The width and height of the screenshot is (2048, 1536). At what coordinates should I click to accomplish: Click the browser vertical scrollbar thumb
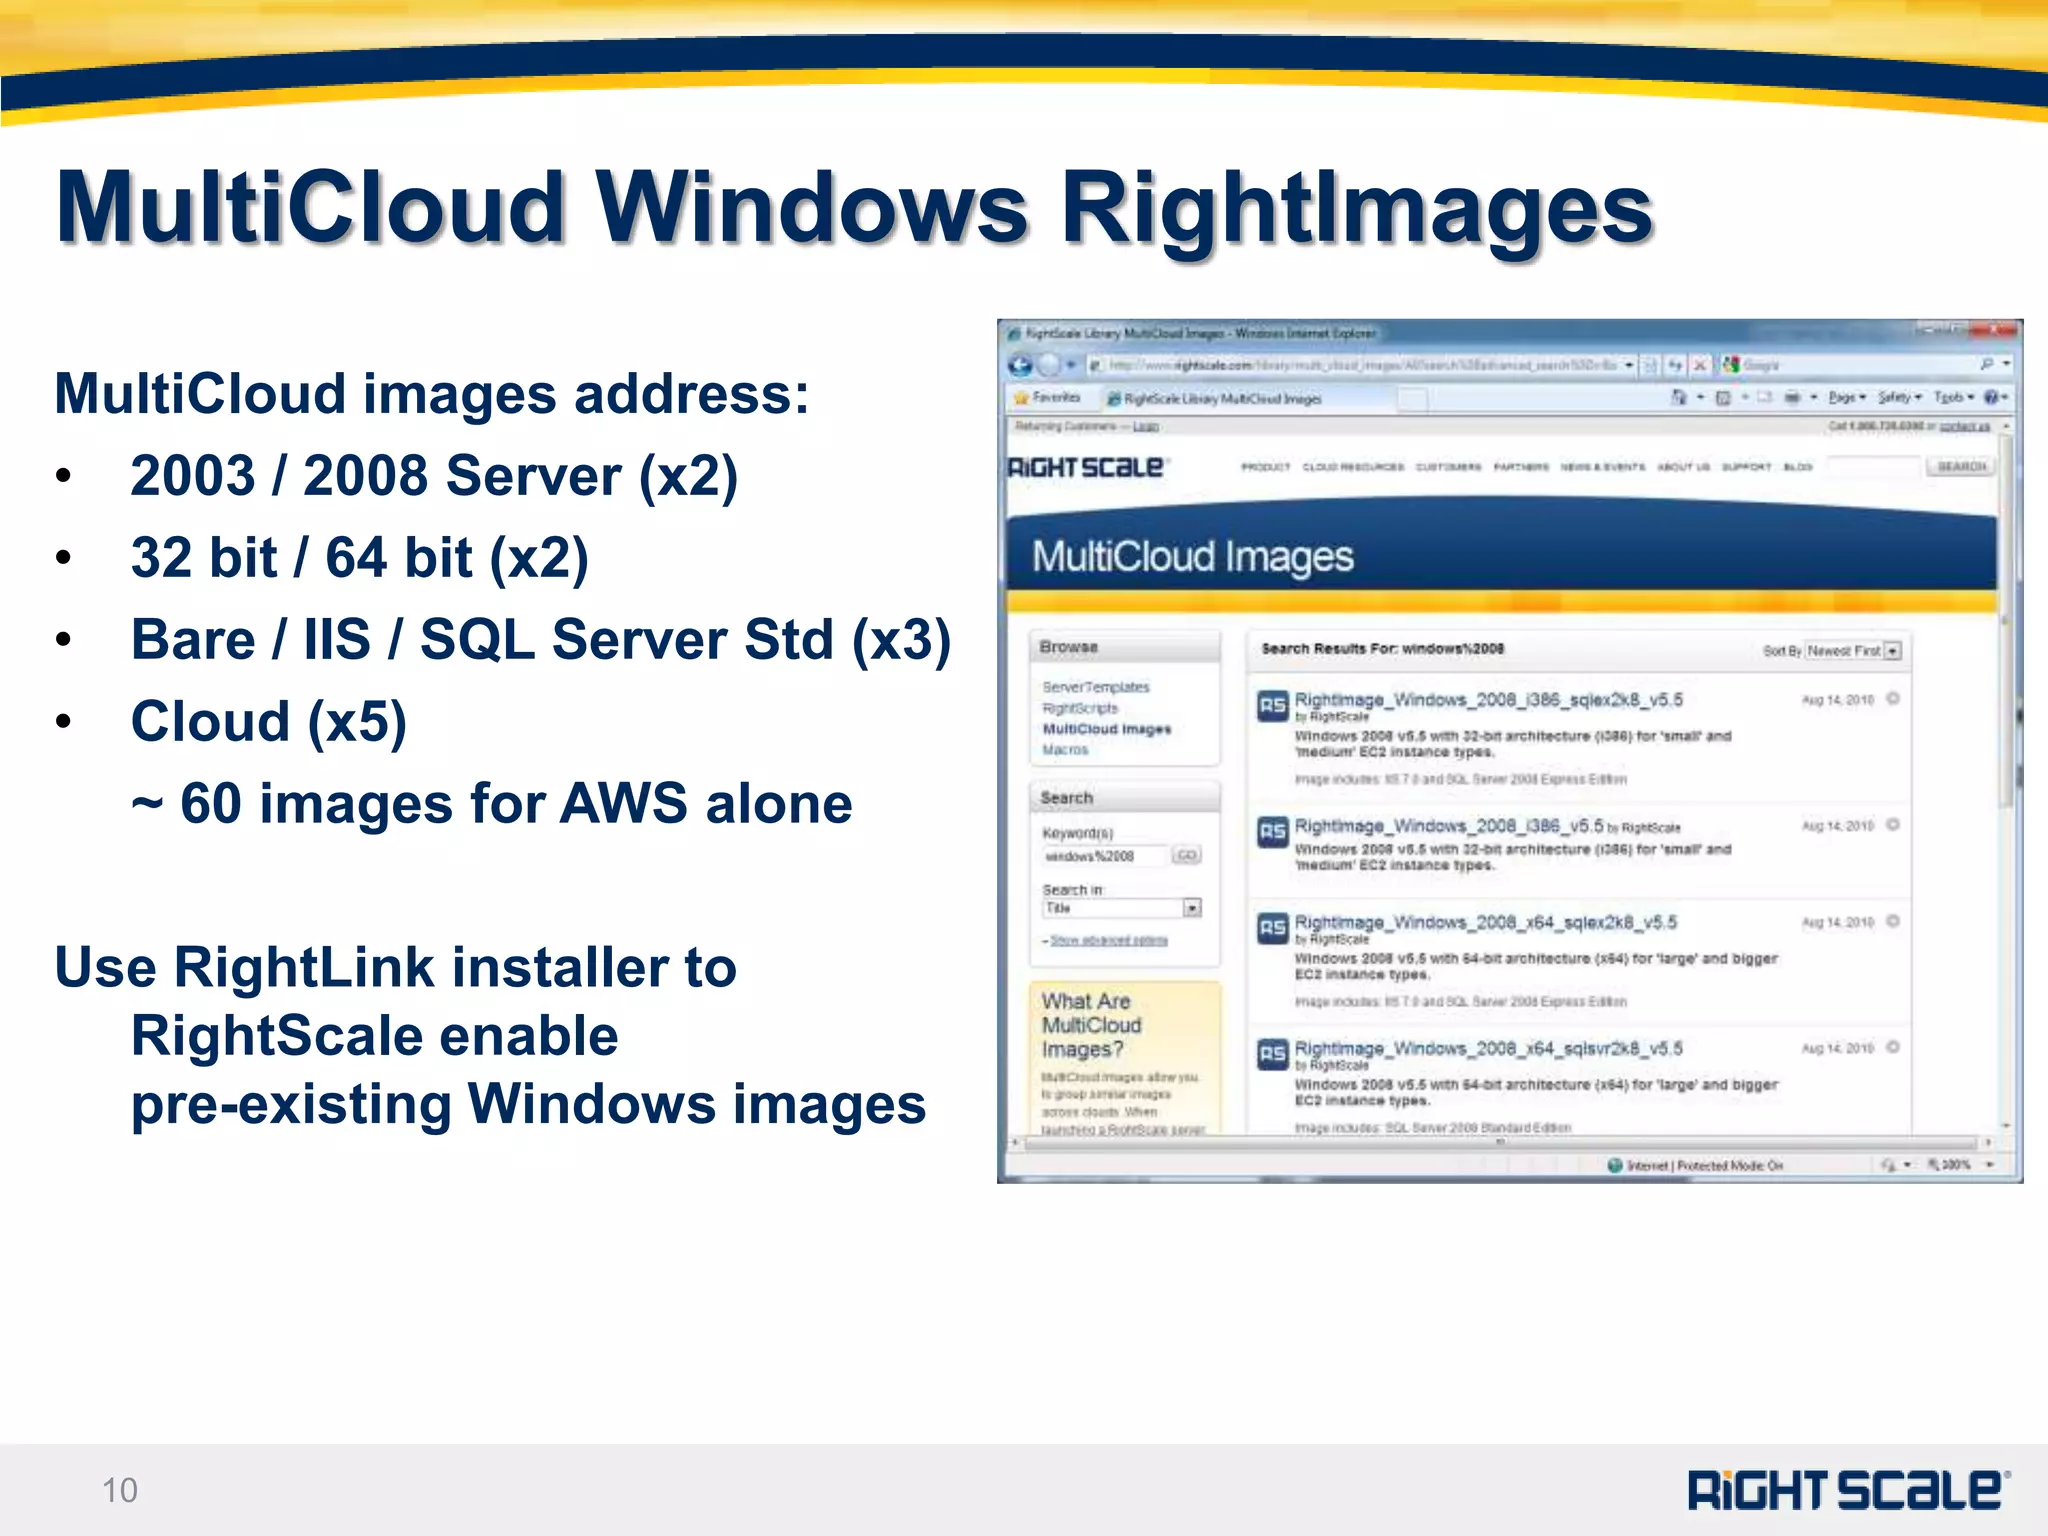point(2005,620)
